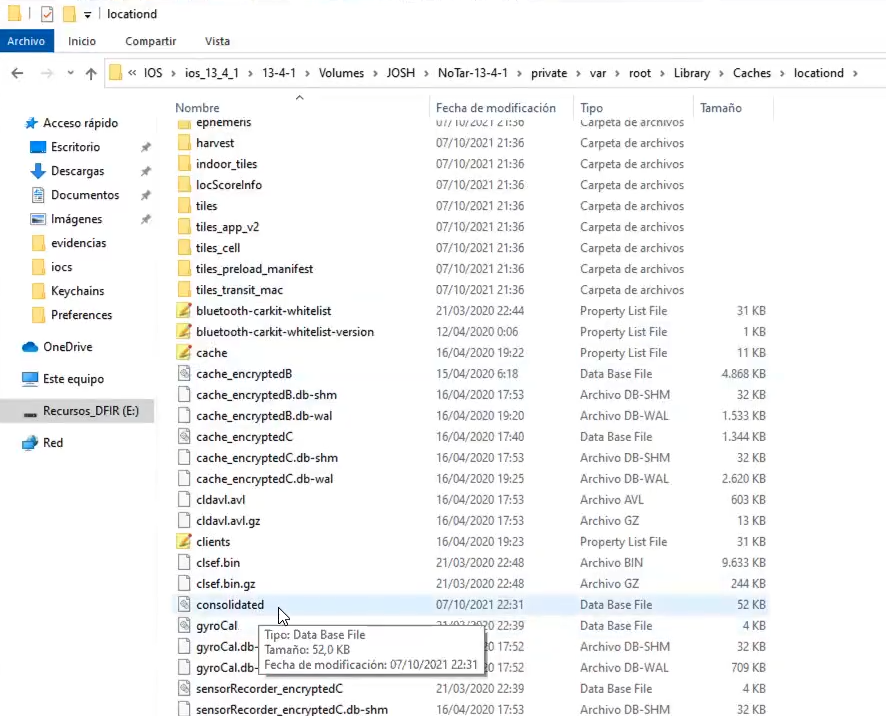The width and height of the screenshot is (886, 716).
Task: Sort by Tamaño column header
Action: (x=720, y=107)
